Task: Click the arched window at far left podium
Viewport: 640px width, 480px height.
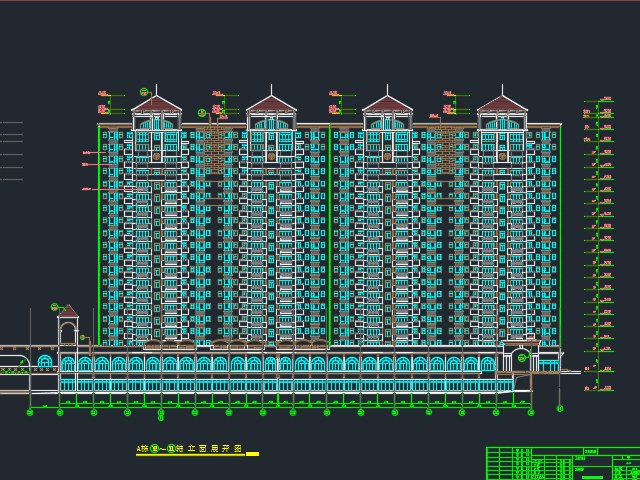Action: pos(44,361)
